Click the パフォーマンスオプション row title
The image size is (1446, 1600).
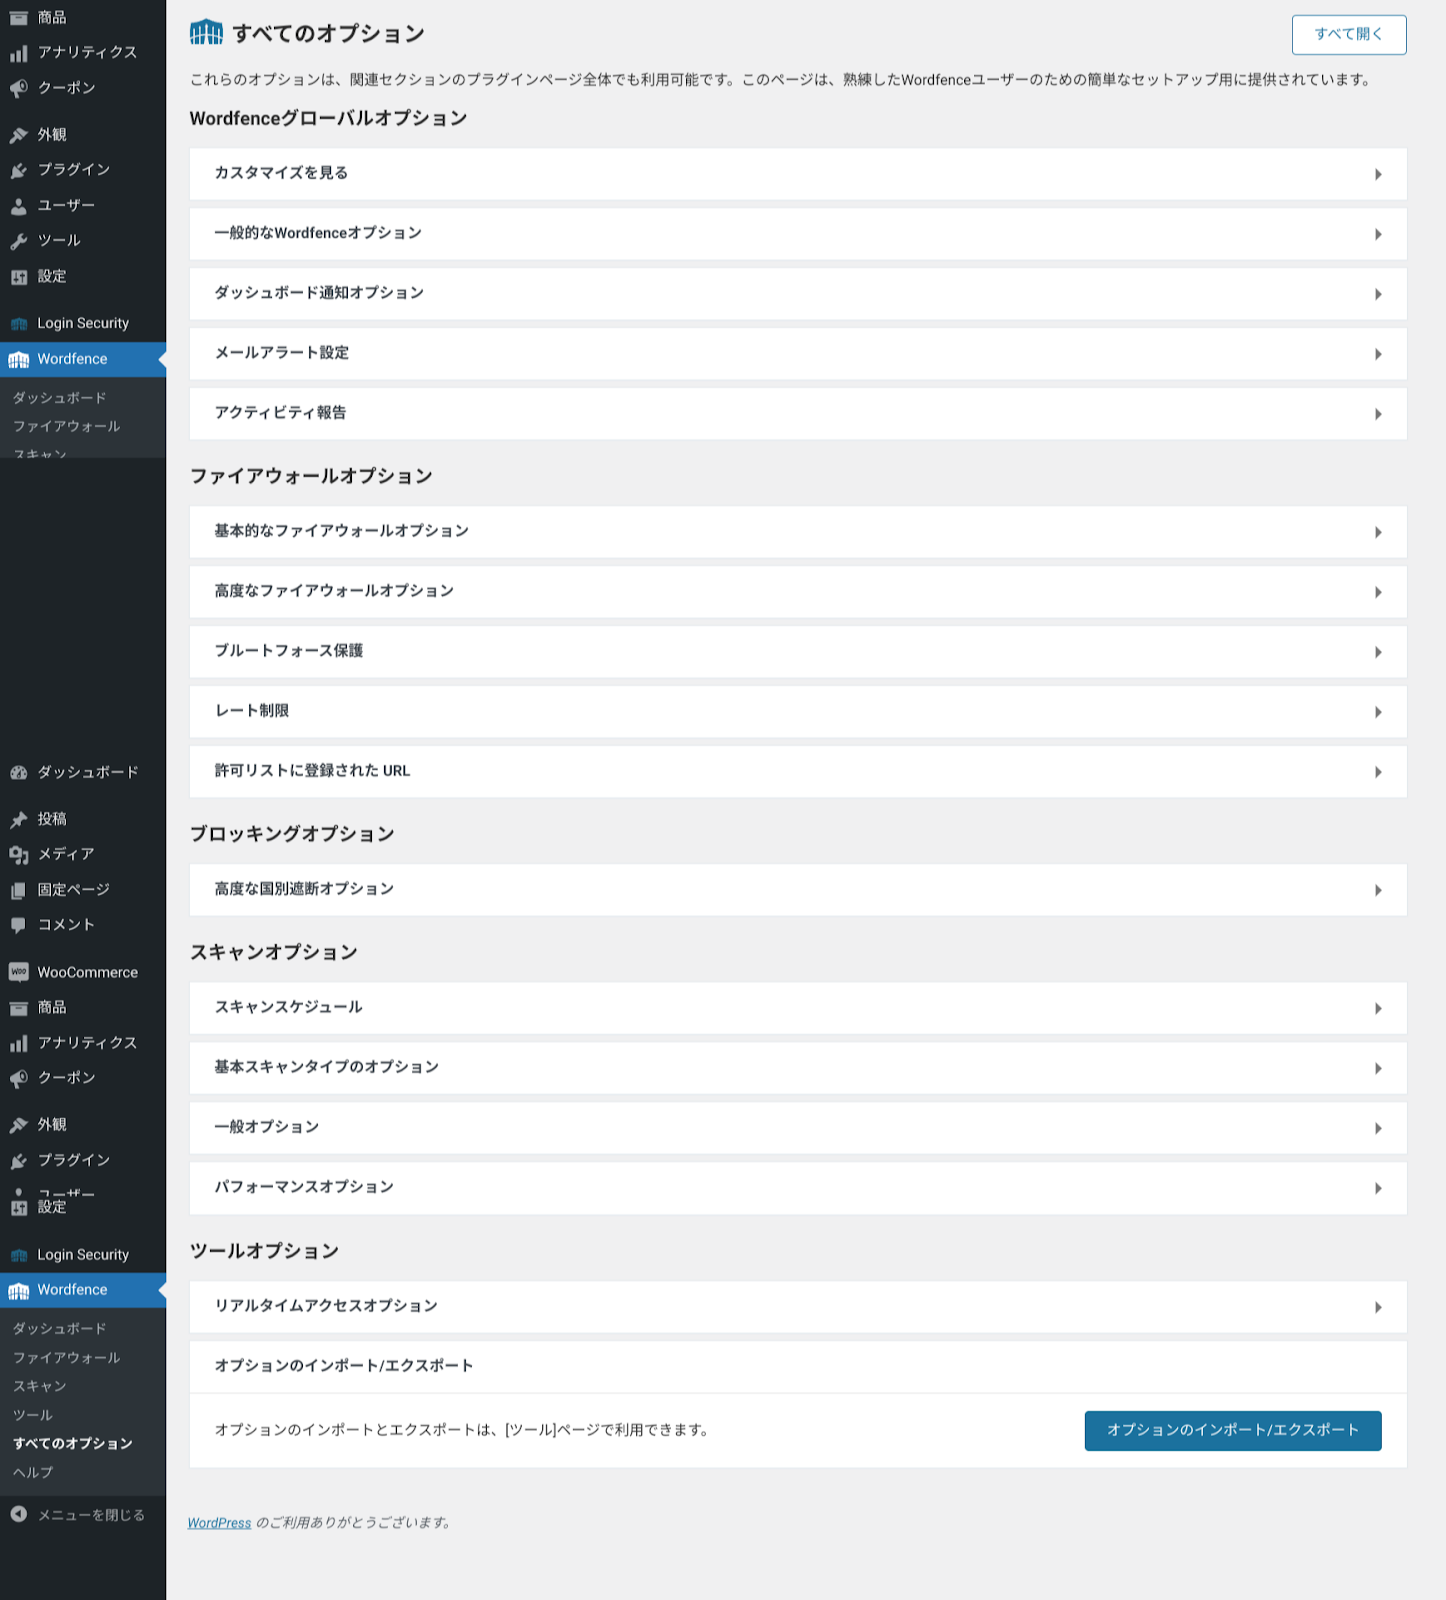click(304, 1187)
